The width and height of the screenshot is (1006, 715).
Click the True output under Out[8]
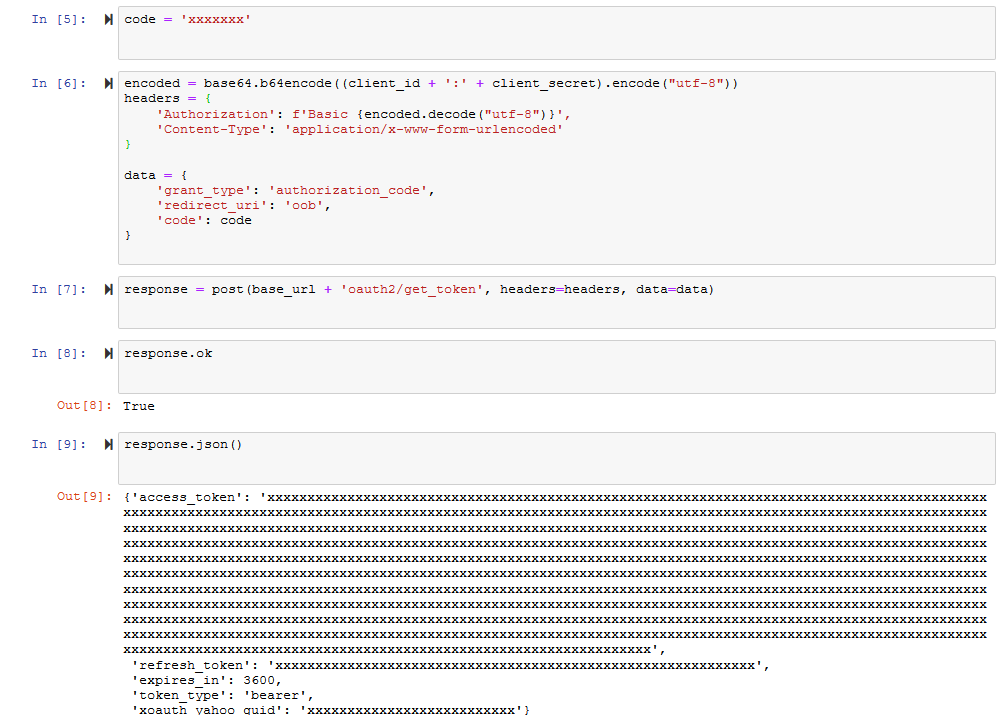[138, 406]
